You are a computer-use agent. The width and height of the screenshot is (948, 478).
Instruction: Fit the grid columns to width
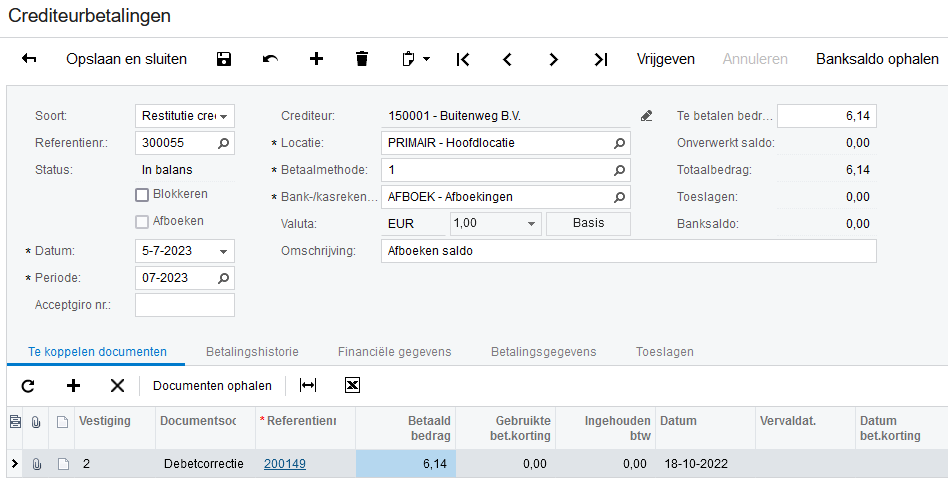(x=308, y=386)
